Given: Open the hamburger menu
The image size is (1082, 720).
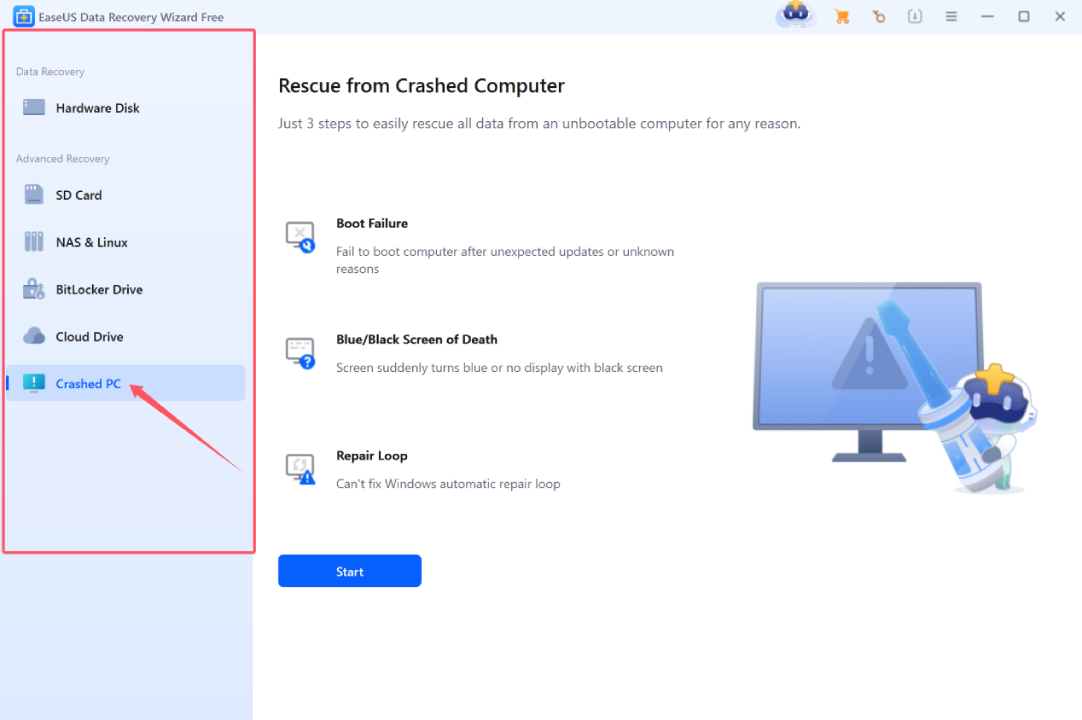Looking at the screenshot, I should pos(951,17).
